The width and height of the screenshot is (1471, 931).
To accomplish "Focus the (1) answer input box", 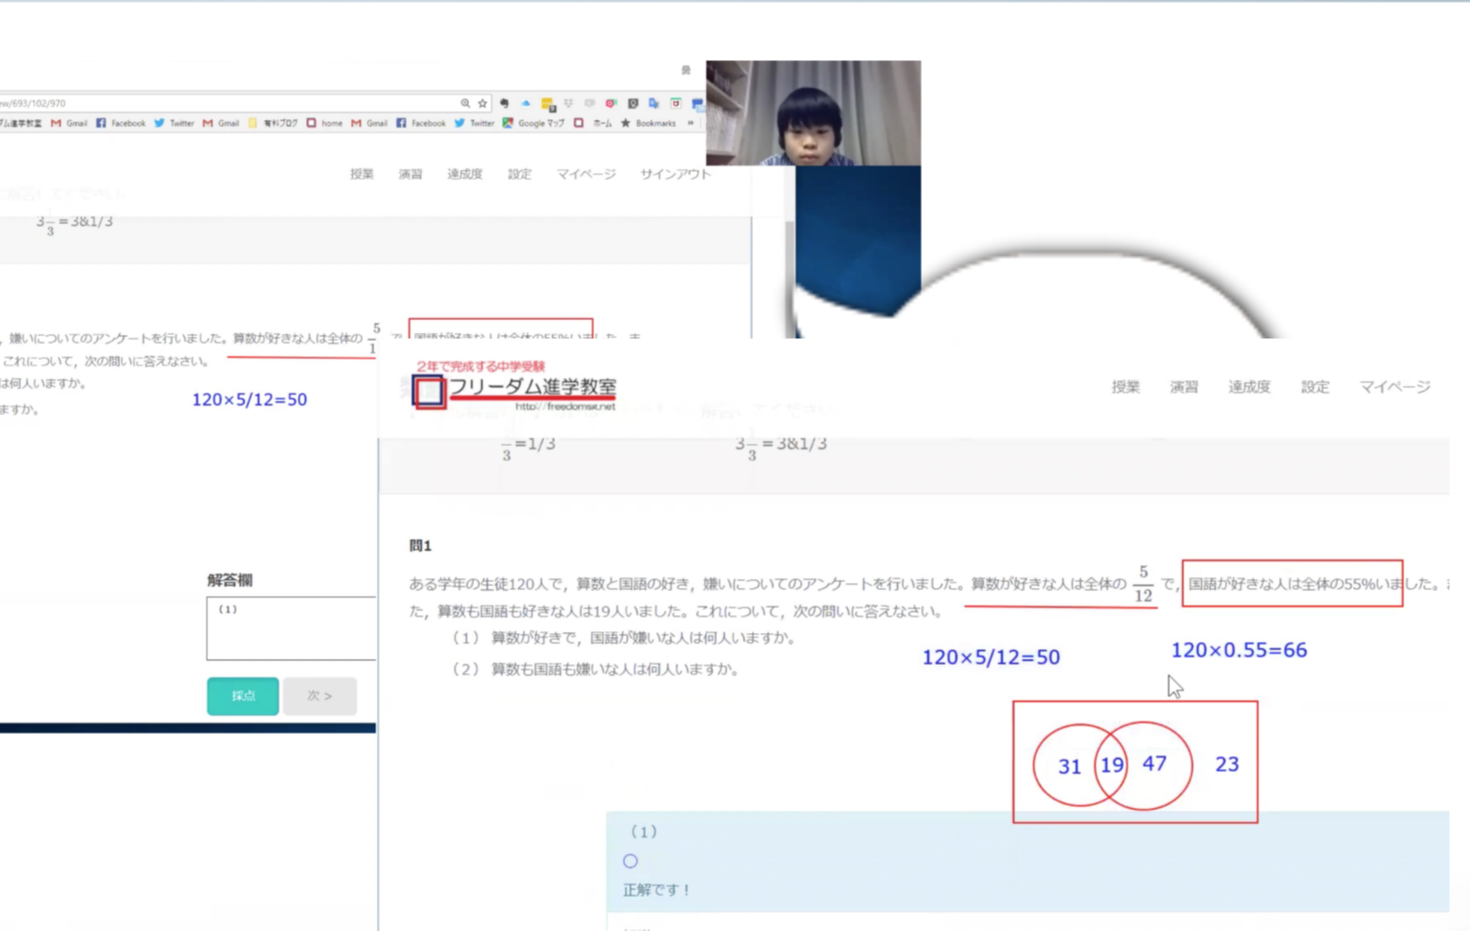I will (291, 628).
